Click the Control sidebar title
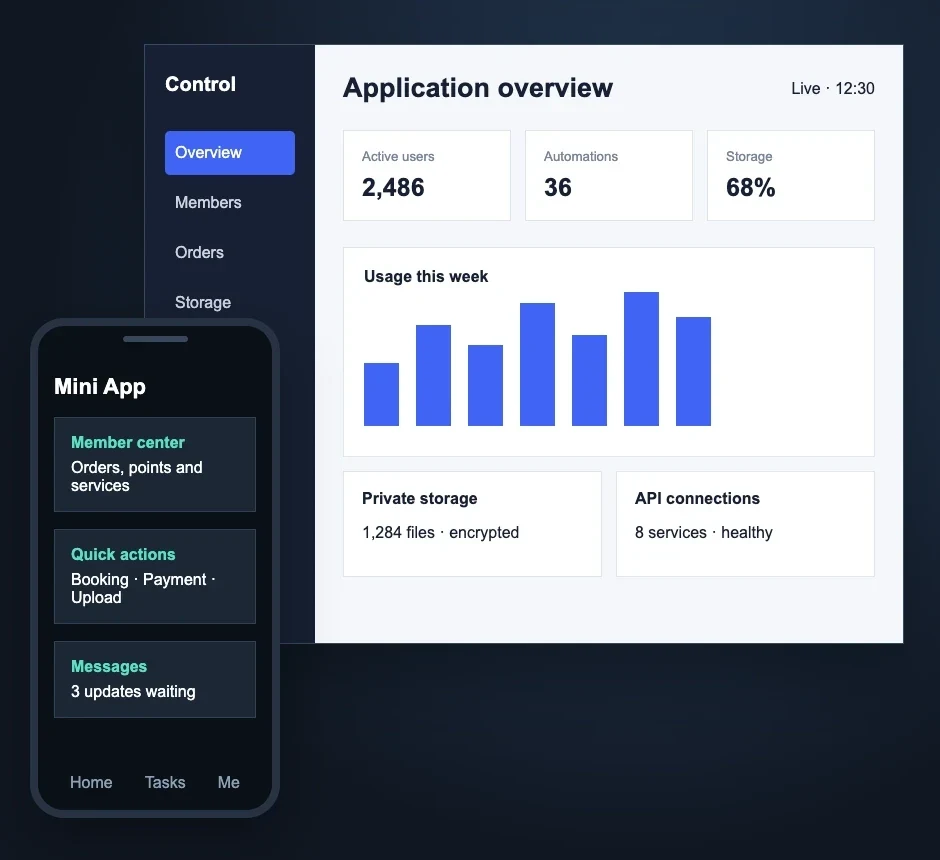The height and width of the screenshot is (860, 940). (200, 84)
